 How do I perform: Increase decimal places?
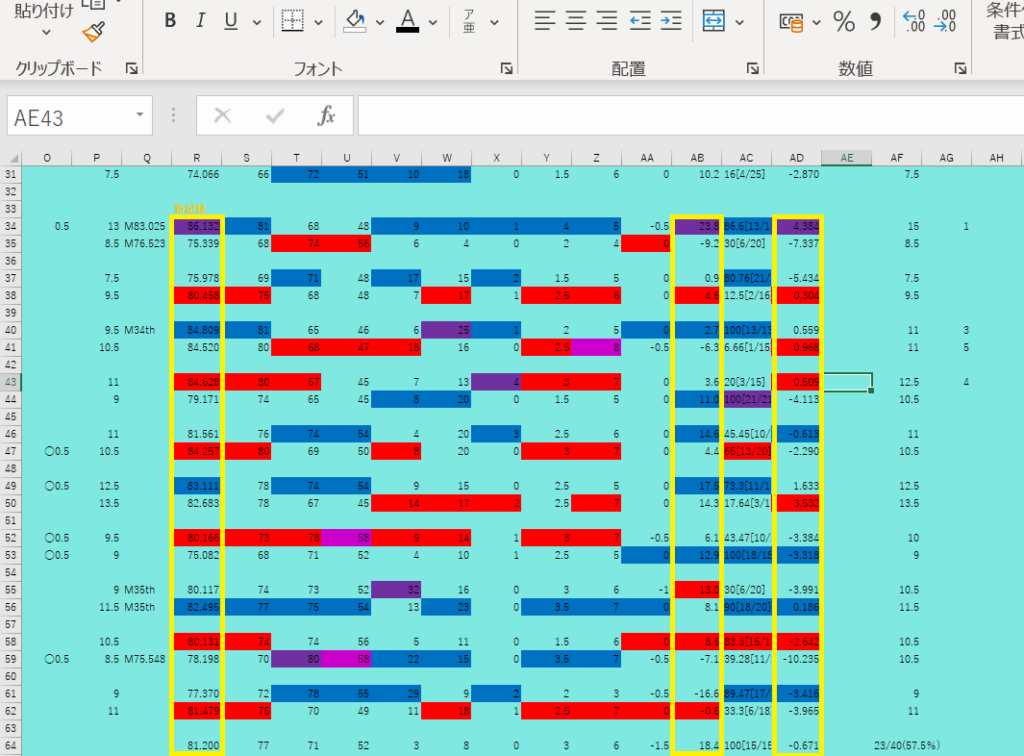coord(914,21)
